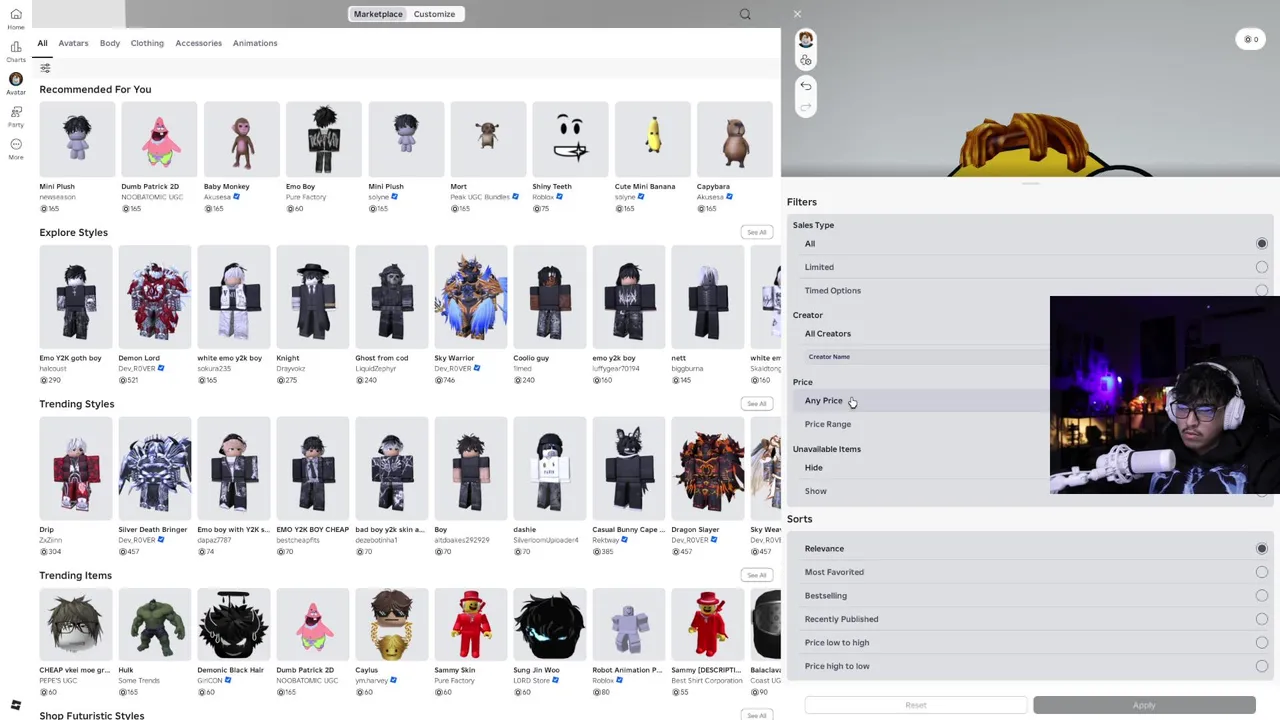This screenshot has height=720, width=1280.
Task: Click the Apply filters button
Action: pos(1144,705)
